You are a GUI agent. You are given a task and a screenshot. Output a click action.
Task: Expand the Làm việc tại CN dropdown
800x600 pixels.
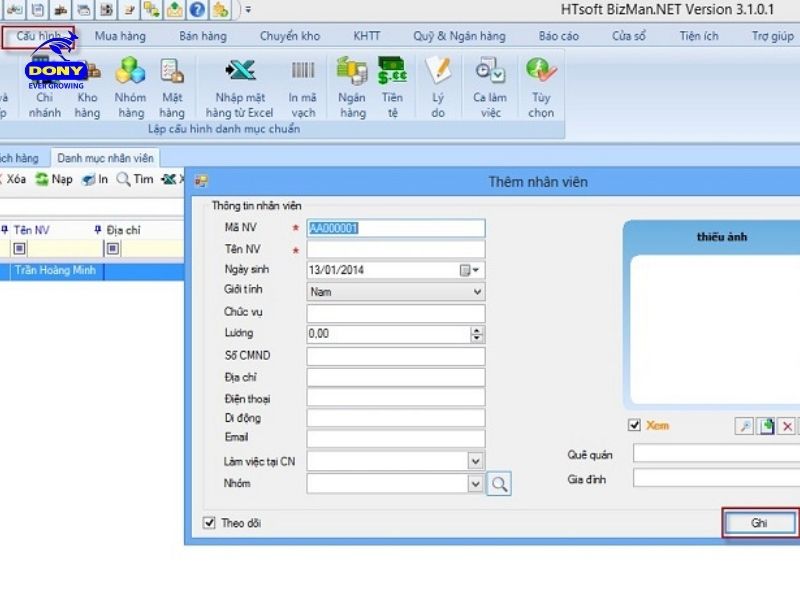pos(476,461)
